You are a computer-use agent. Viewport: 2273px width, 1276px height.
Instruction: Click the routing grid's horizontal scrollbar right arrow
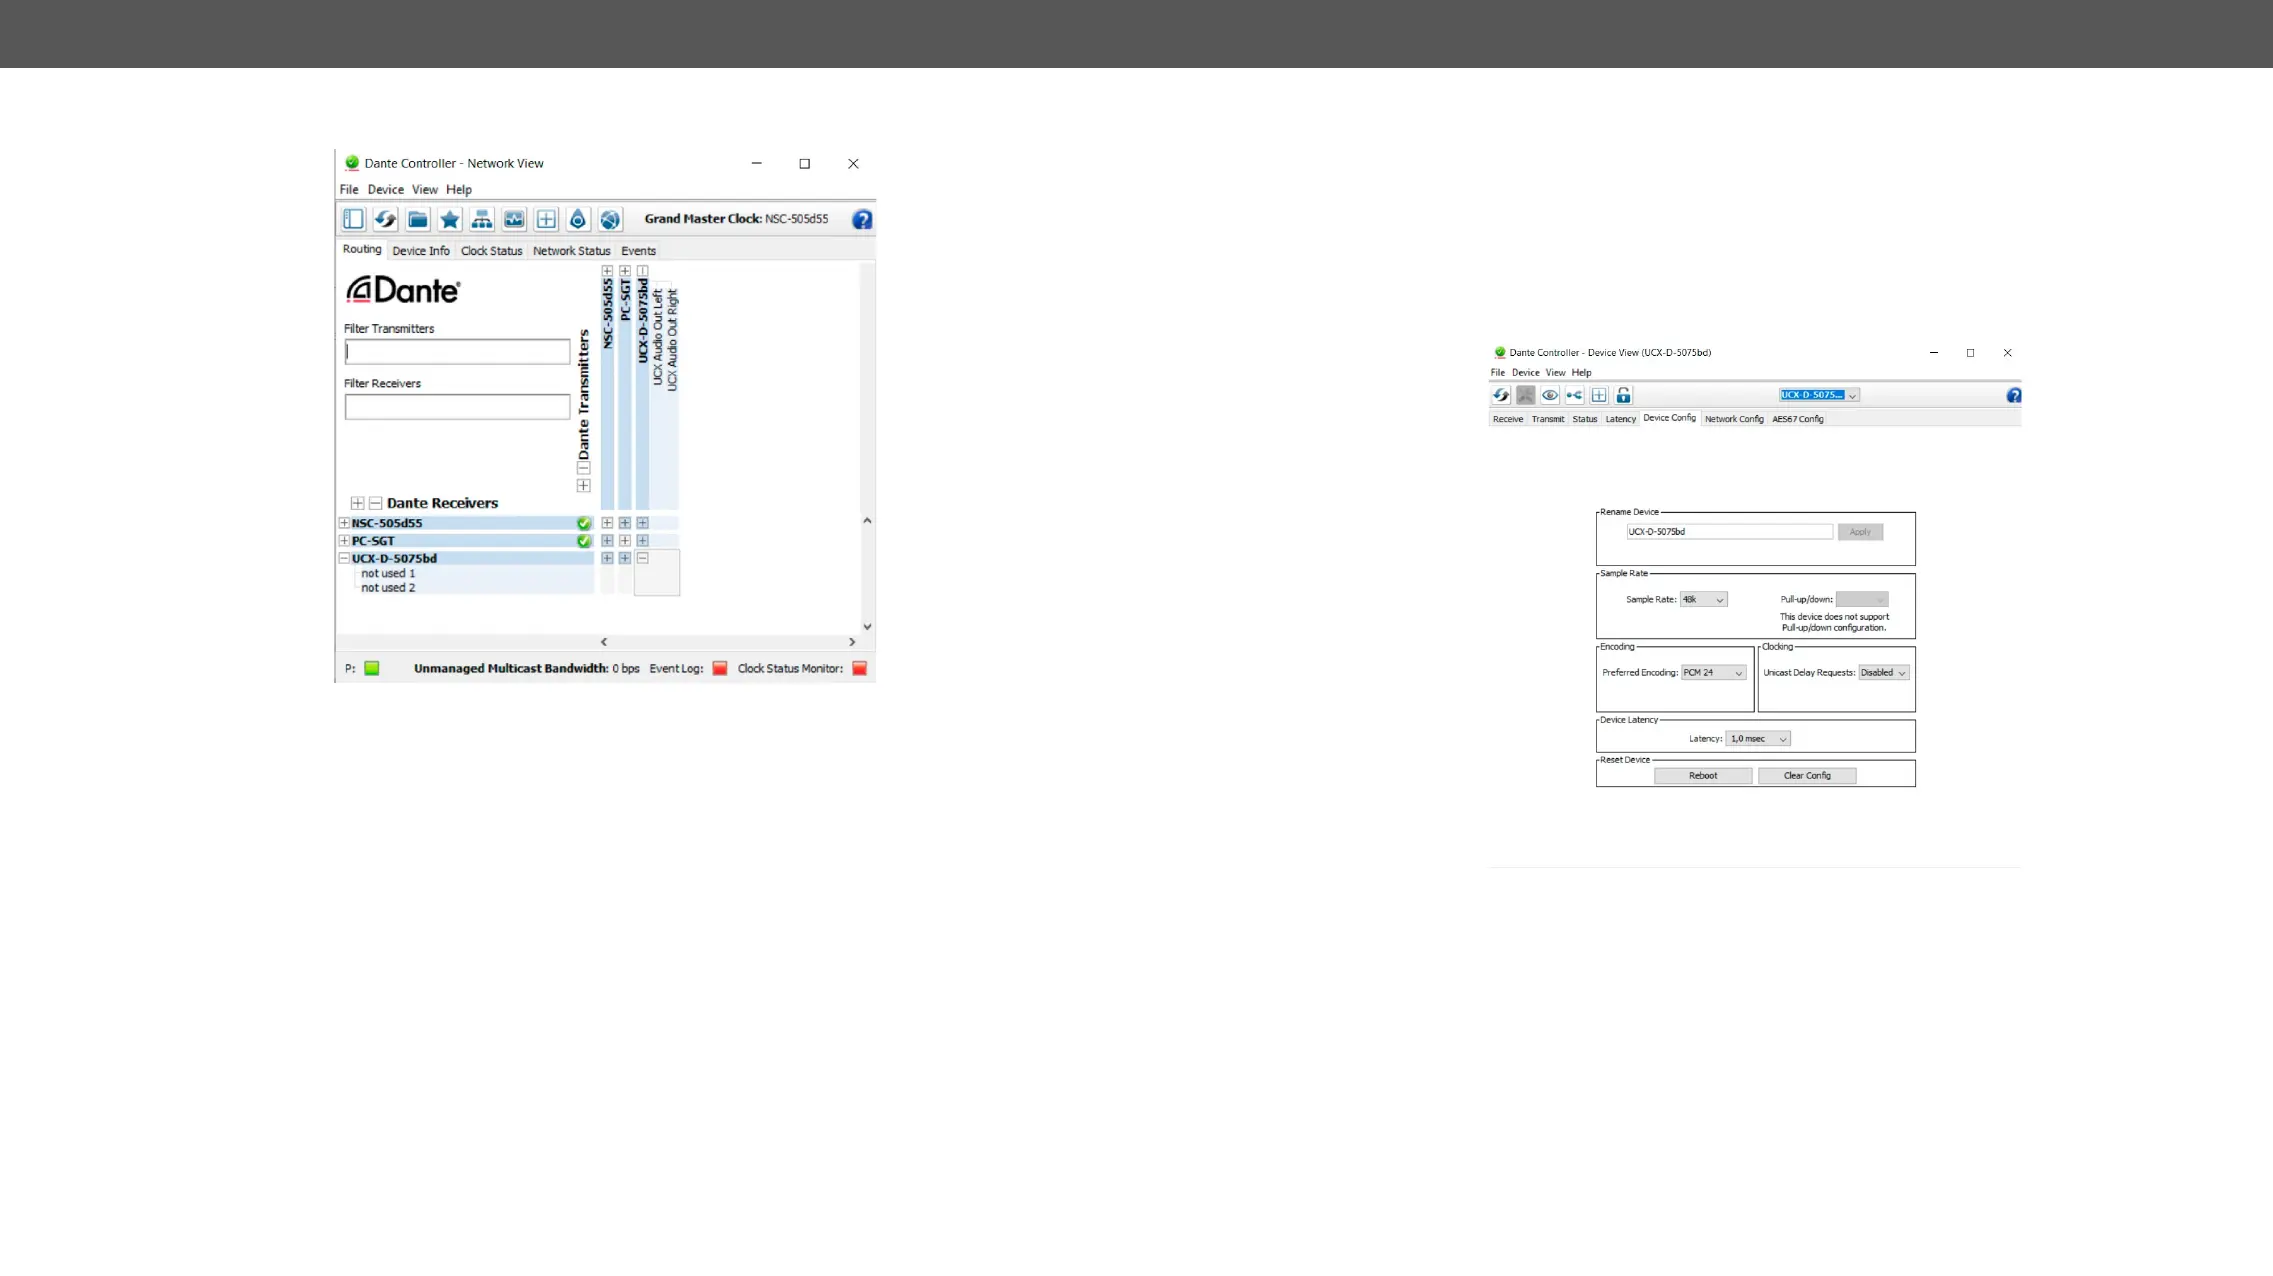point(852,642)
